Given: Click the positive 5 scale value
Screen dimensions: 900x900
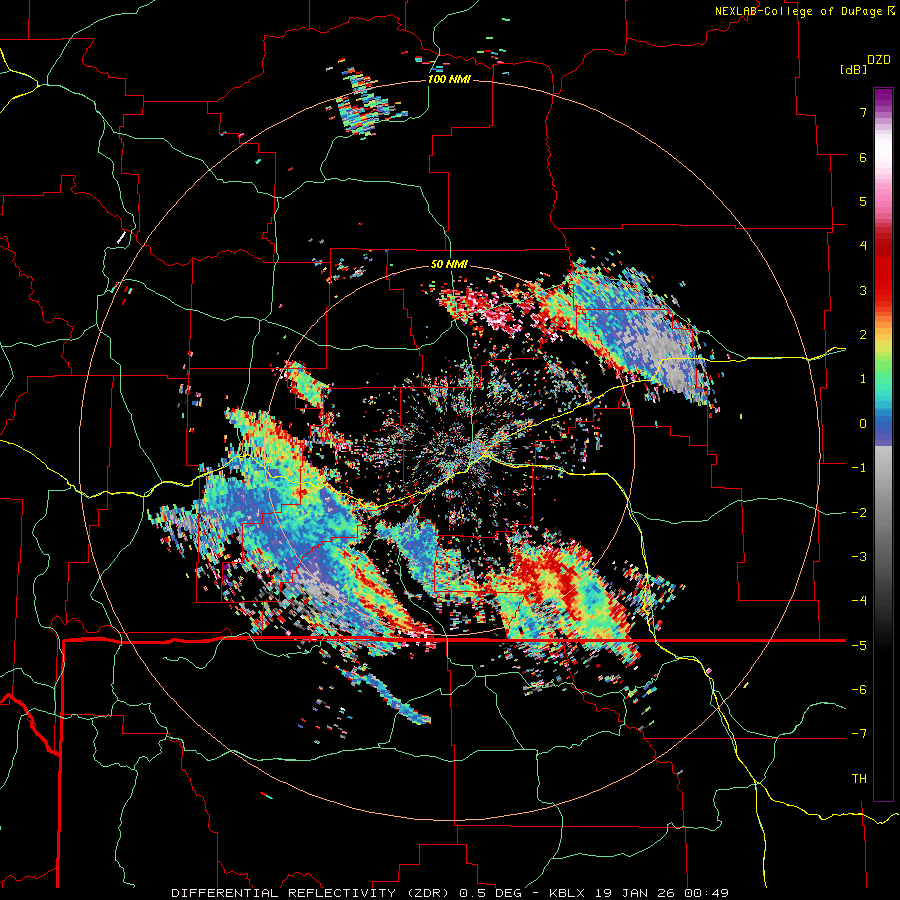Looking at the screenshot, I should coord(863,201).
